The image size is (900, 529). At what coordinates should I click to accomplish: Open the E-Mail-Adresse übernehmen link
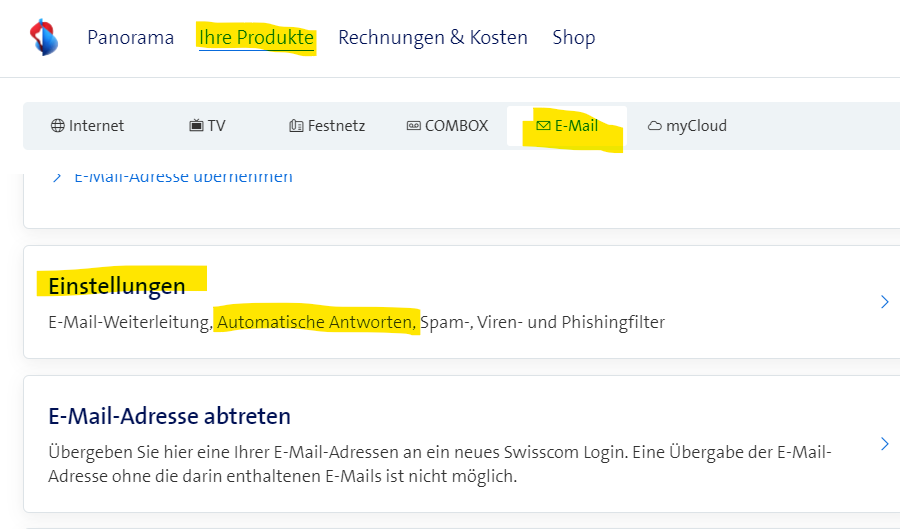183,177
